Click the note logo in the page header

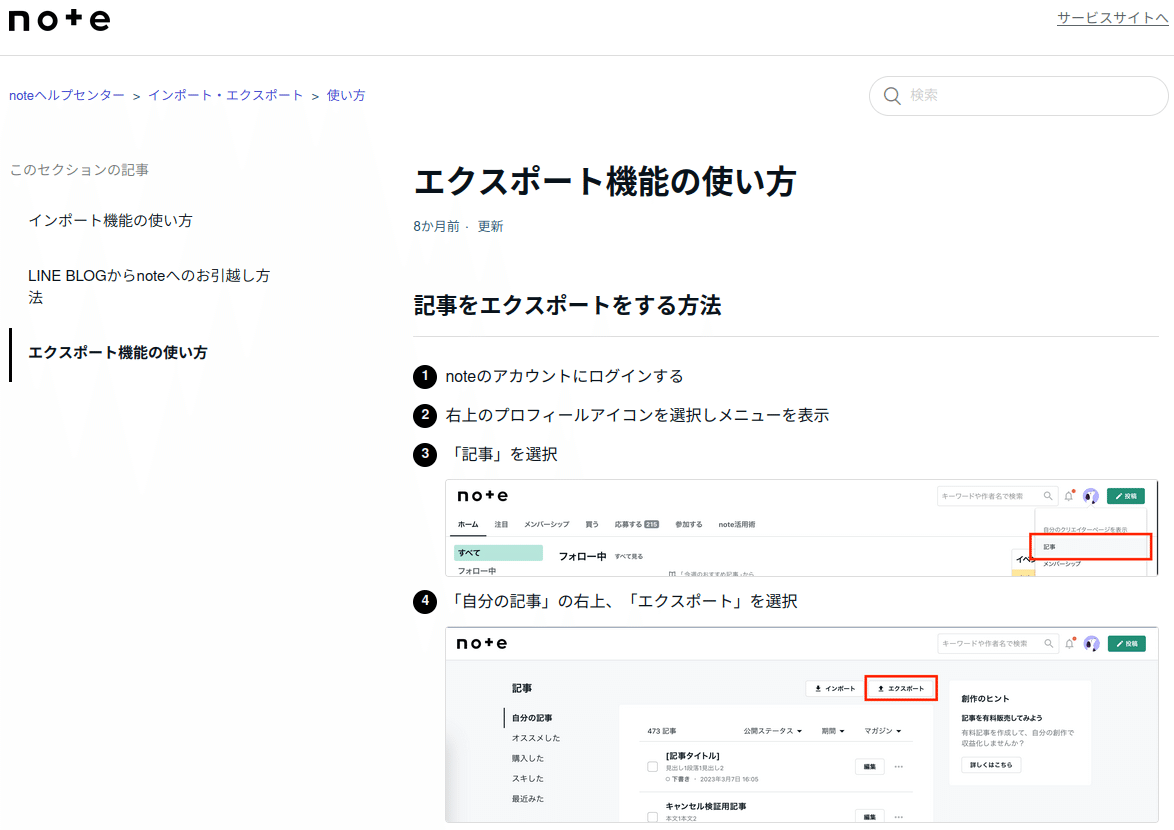pyautogui.click(x=58, y=21)
